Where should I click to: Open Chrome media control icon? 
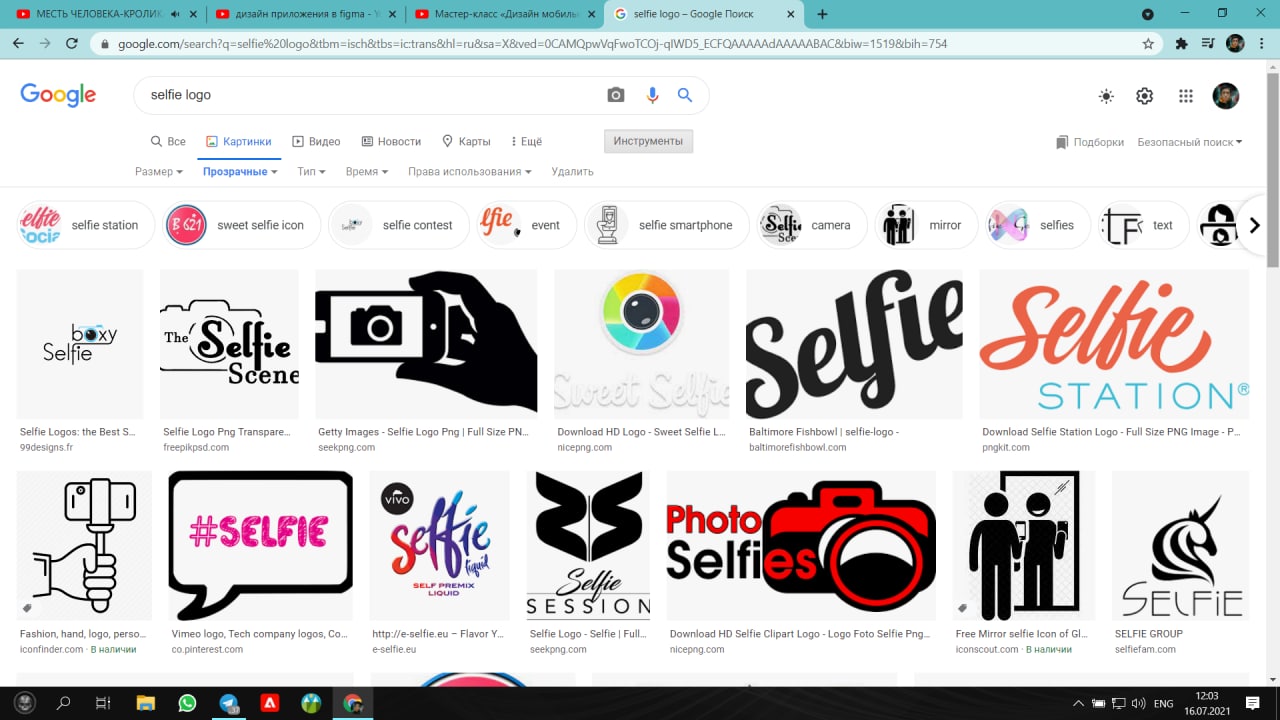1208,44
